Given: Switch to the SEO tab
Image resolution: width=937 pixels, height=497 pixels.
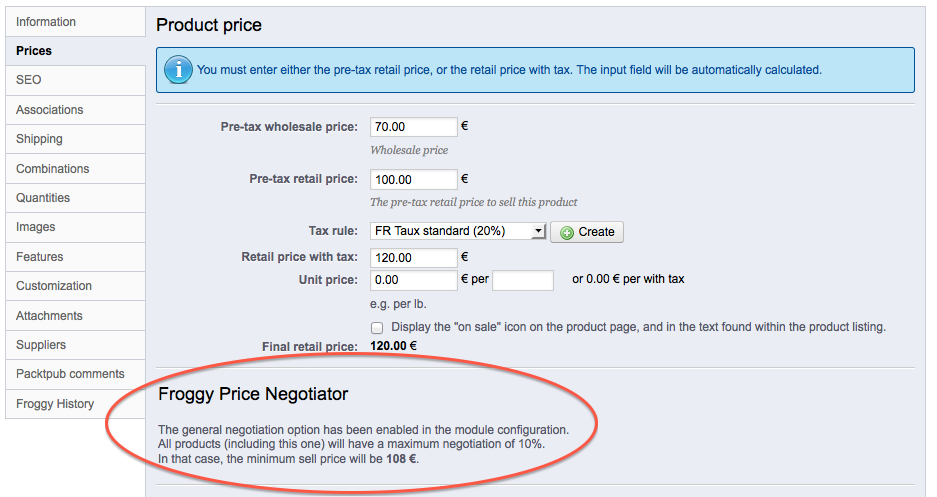Looking at the screenshot, I should (x=75, y=80).
